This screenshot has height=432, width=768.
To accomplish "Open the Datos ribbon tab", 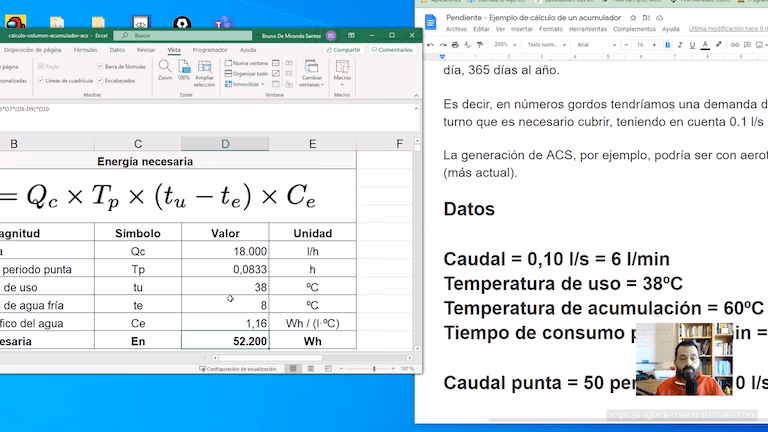I will [x=117, y=50].
